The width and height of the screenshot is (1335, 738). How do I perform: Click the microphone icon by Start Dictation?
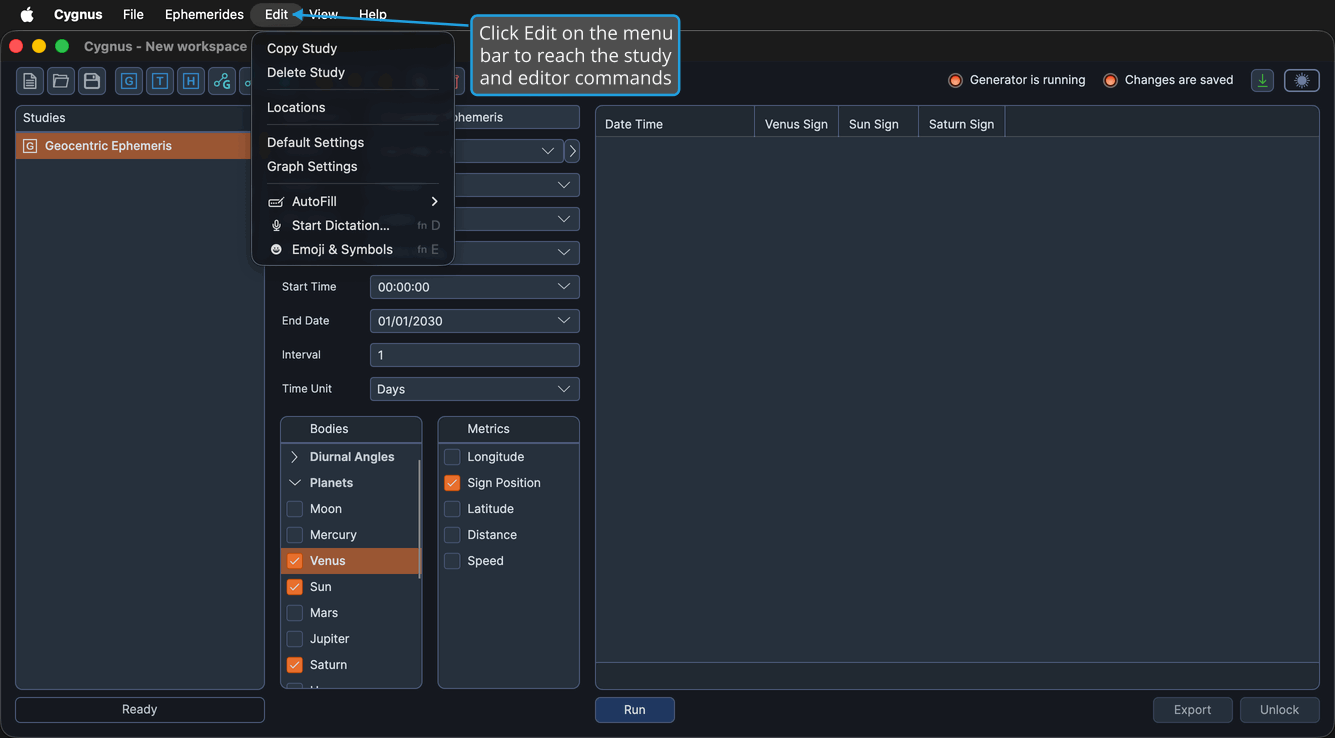[x=276, y=226]
